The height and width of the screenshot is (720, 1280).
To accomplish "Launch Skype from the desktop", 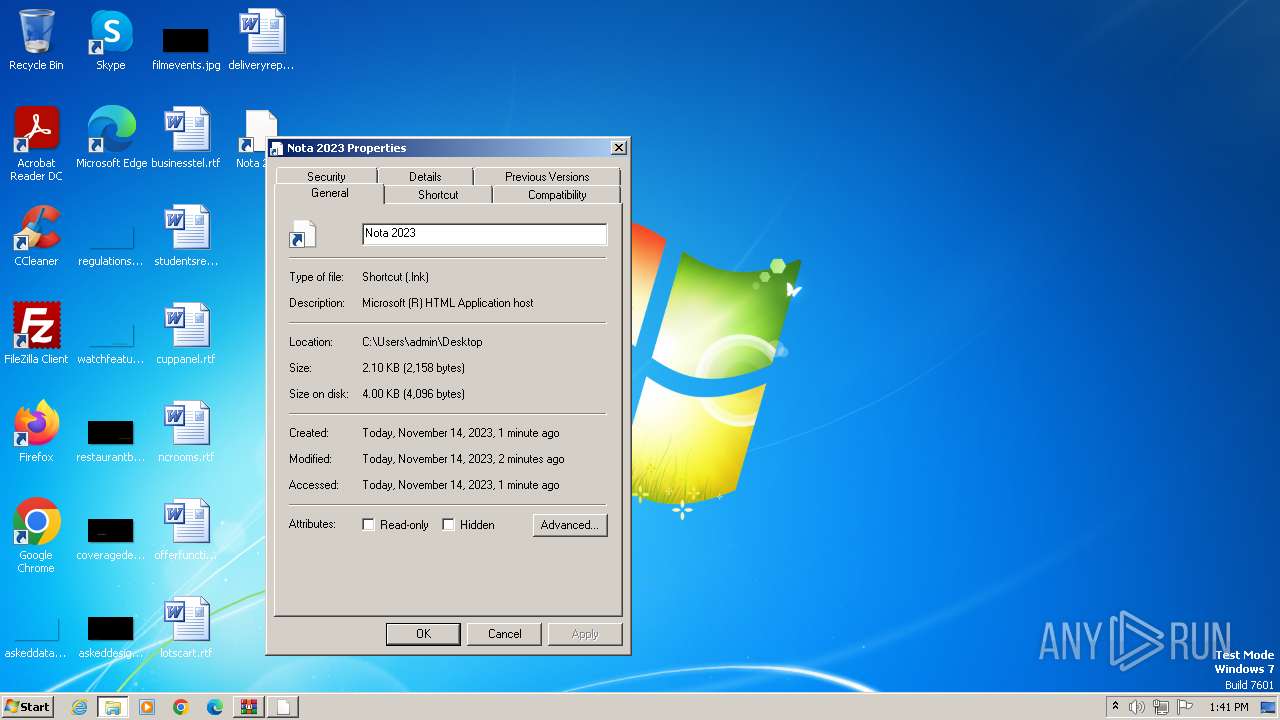I will (x=110, y=40).
